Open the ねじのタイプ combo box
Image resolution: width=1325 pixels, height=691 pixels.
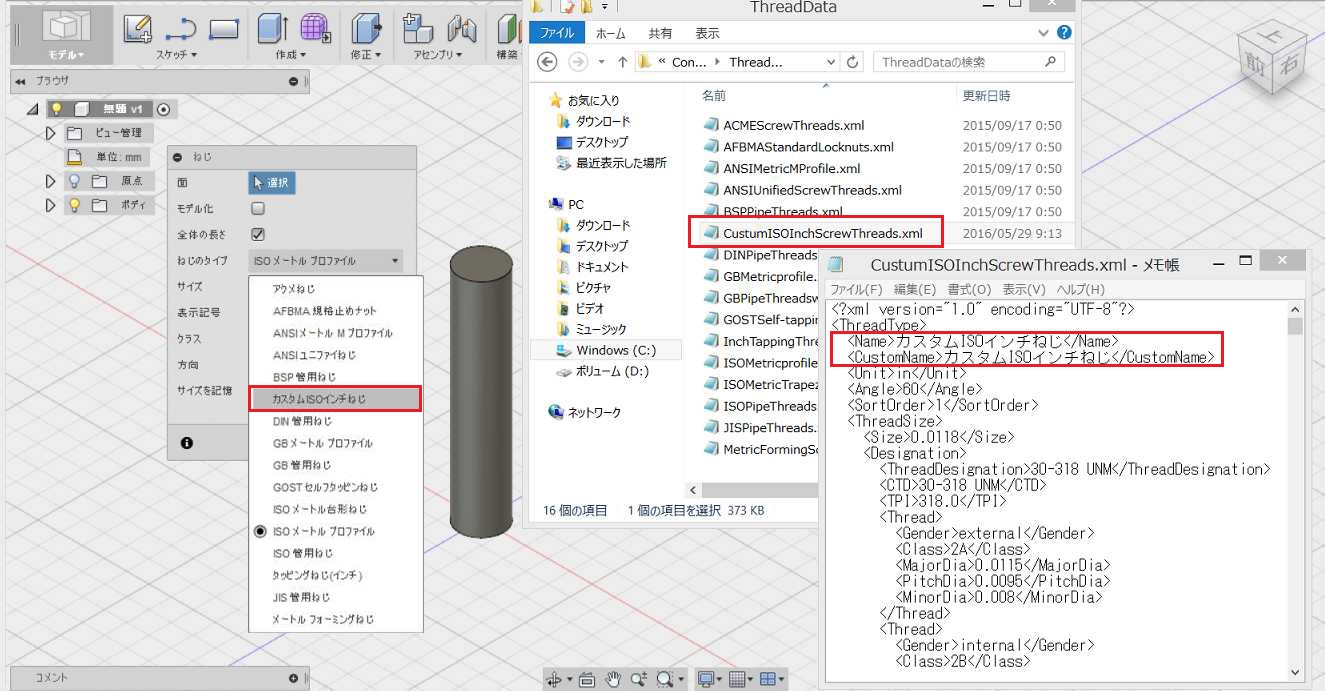coord(326,261)
